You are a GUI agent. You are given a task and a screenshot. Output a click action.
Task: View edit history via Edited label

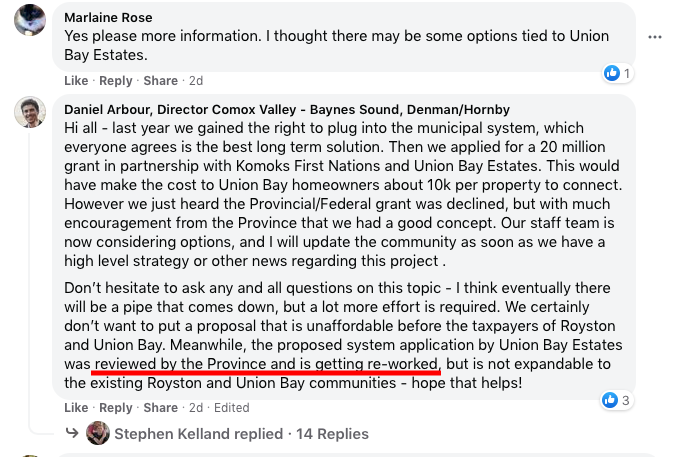click(x=231, y=408)
